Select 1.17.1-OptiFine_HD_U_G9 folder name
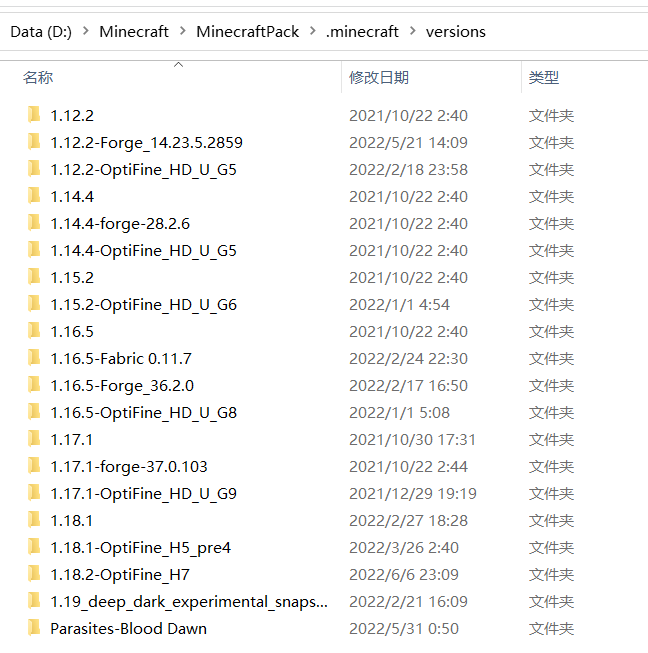The image size is (648, 653). click(x=143, y=493)
